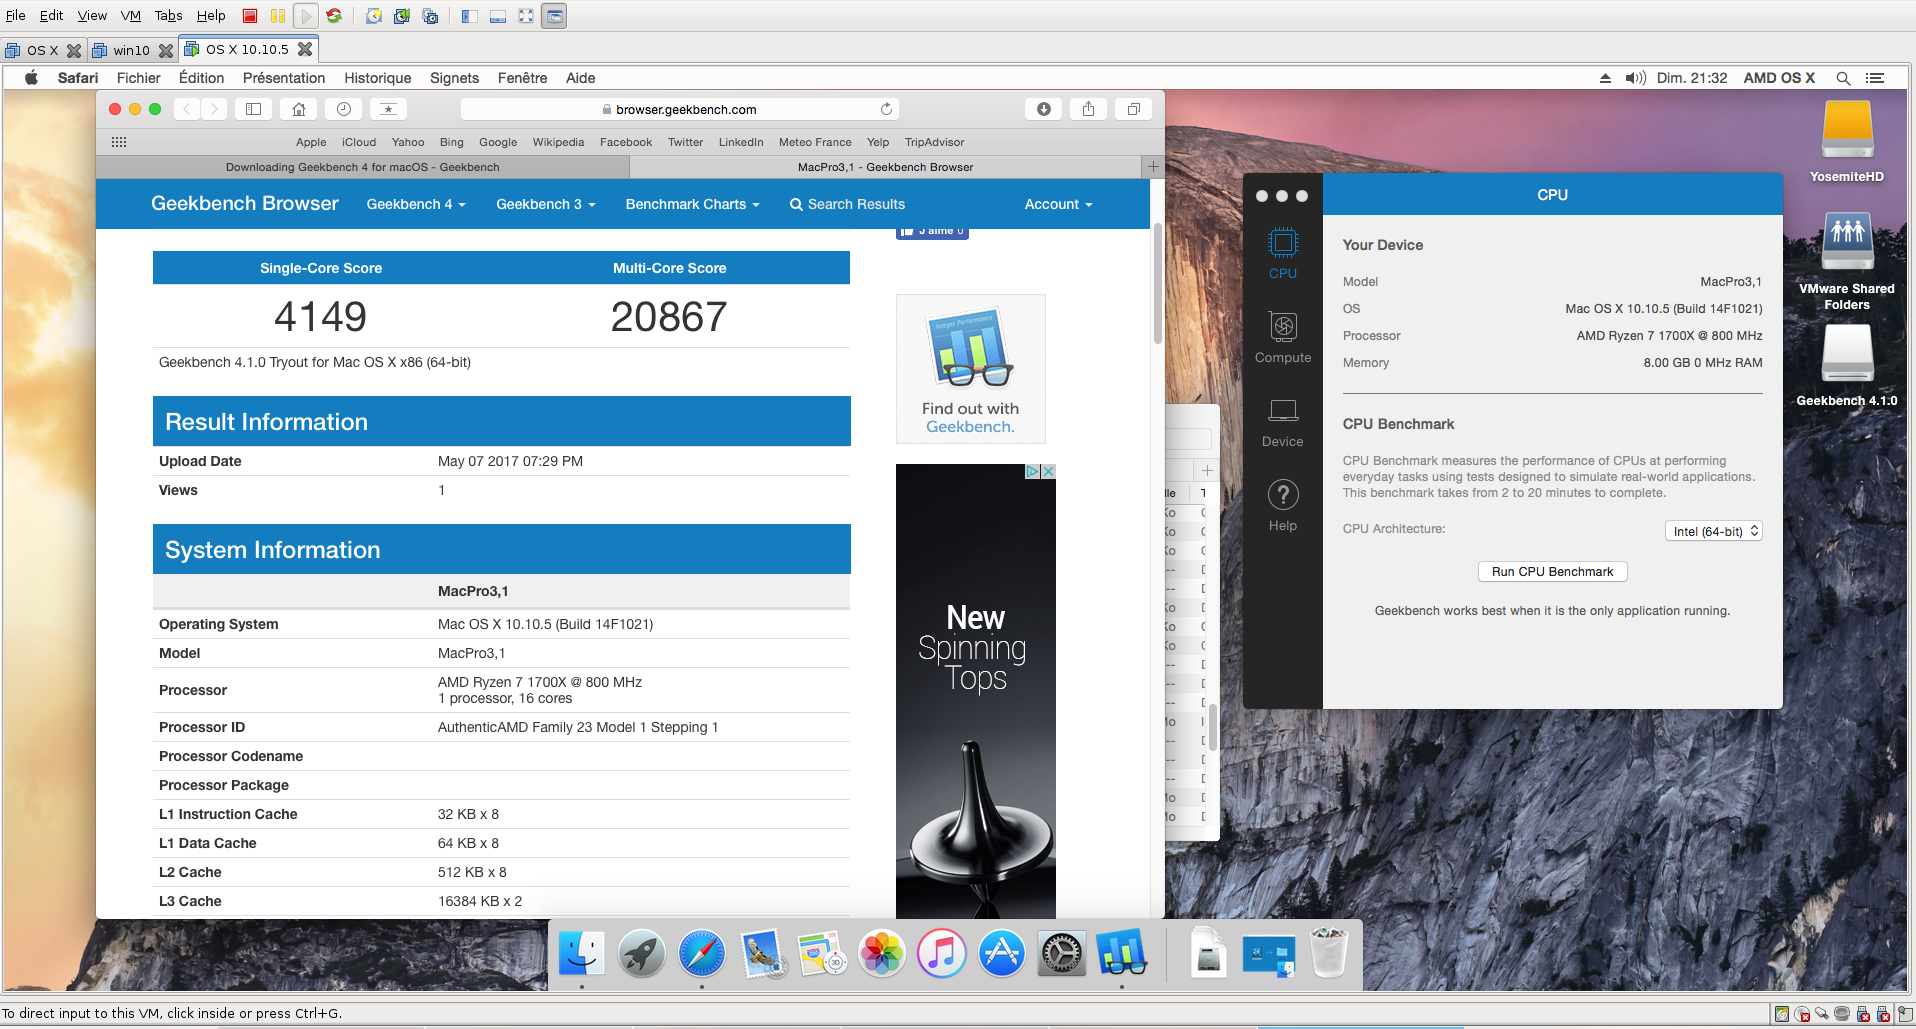1916x1029 pixels.
Task: Click the Notification Center icon in menu bar
Action: click(x=1875, y=78)
